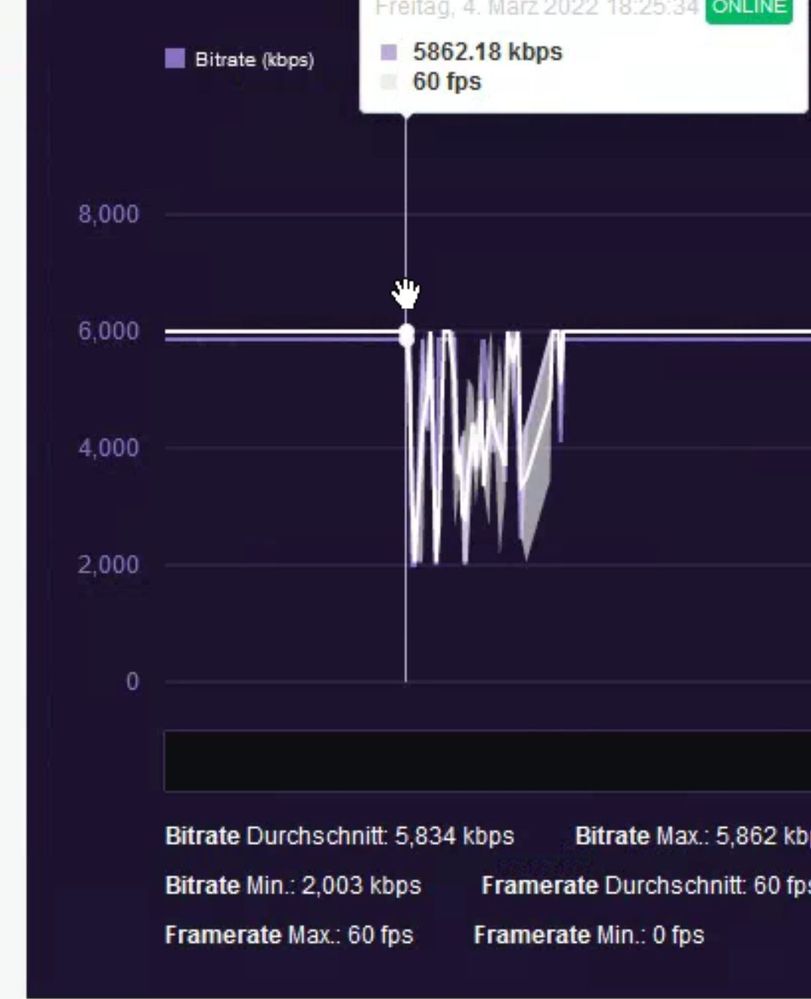Viewport: 811px width, 999px height.
Task: Click the Framerate Max. 60 fps stat
Action: tap(289, 935)
